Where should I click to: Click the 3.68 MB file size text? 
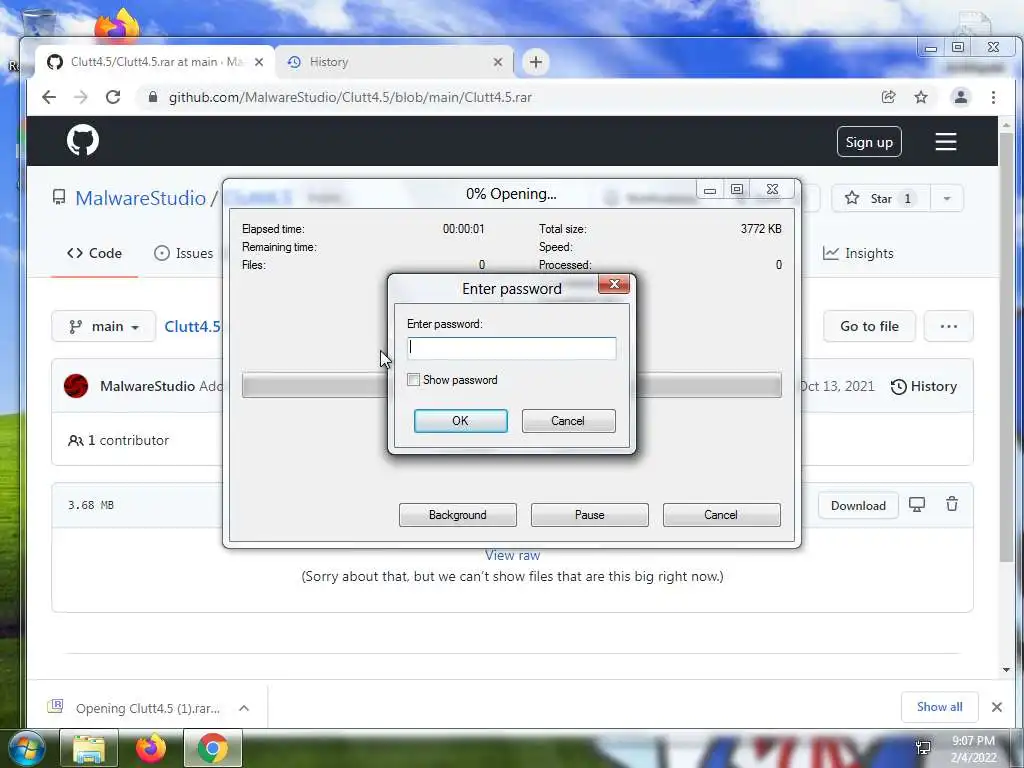91,505
